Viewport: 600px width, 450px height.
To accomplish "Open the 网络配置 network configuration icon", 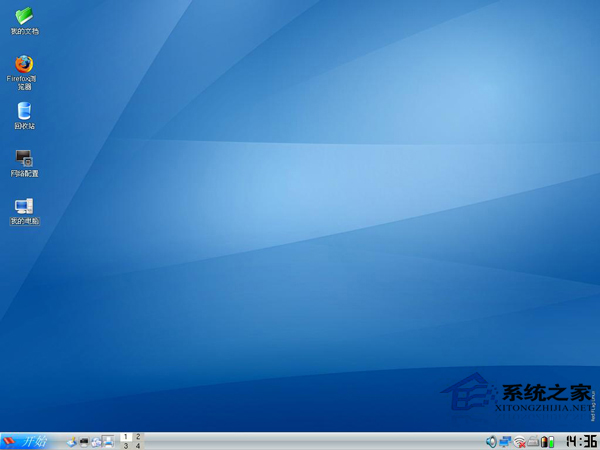I will point(24,158).
